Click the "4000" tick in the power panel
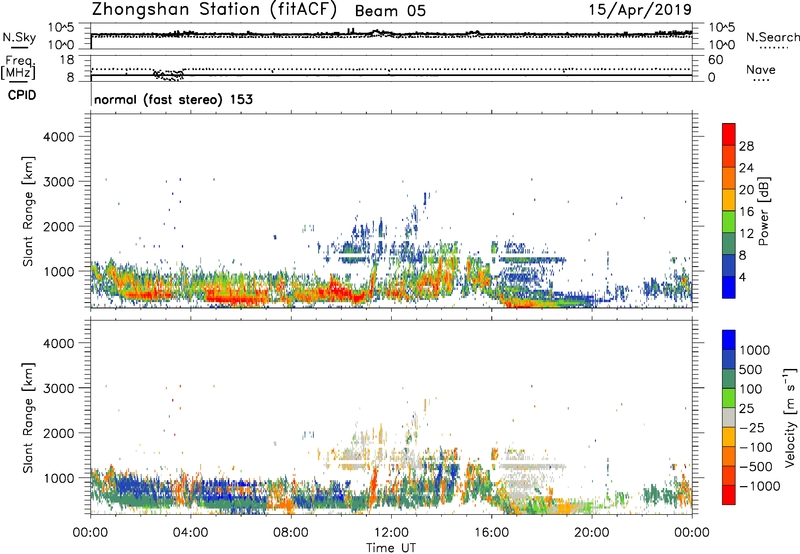 click(59, 137)
